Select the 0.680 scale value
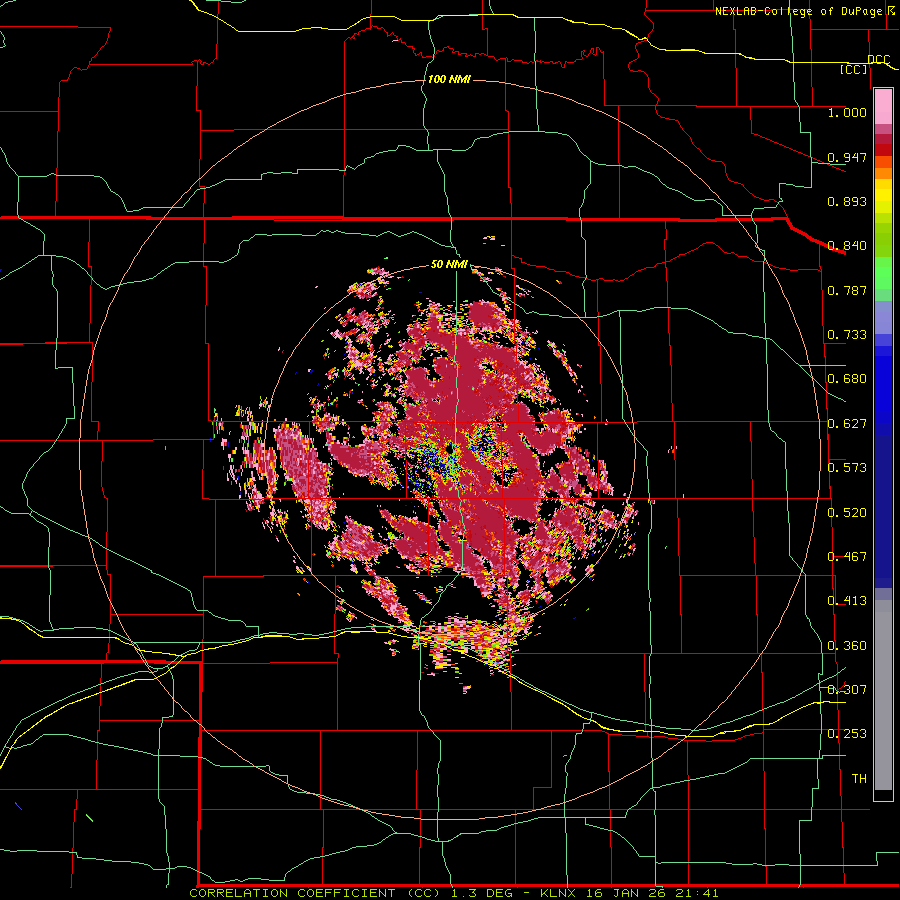This screenshot has height=900, width=900. pyautogui.click(x=847, y=379)
